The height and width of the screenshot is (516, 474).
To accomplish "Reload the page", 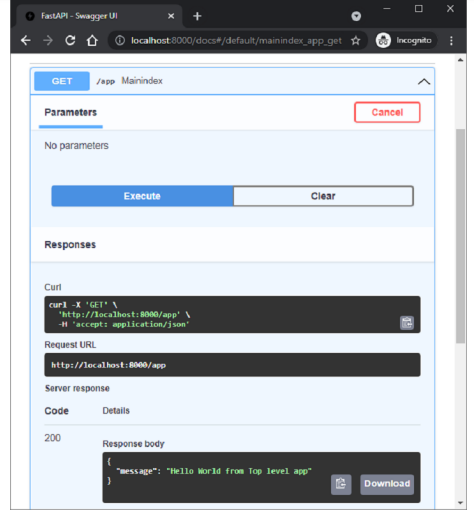I will click(x=70, y=41).
